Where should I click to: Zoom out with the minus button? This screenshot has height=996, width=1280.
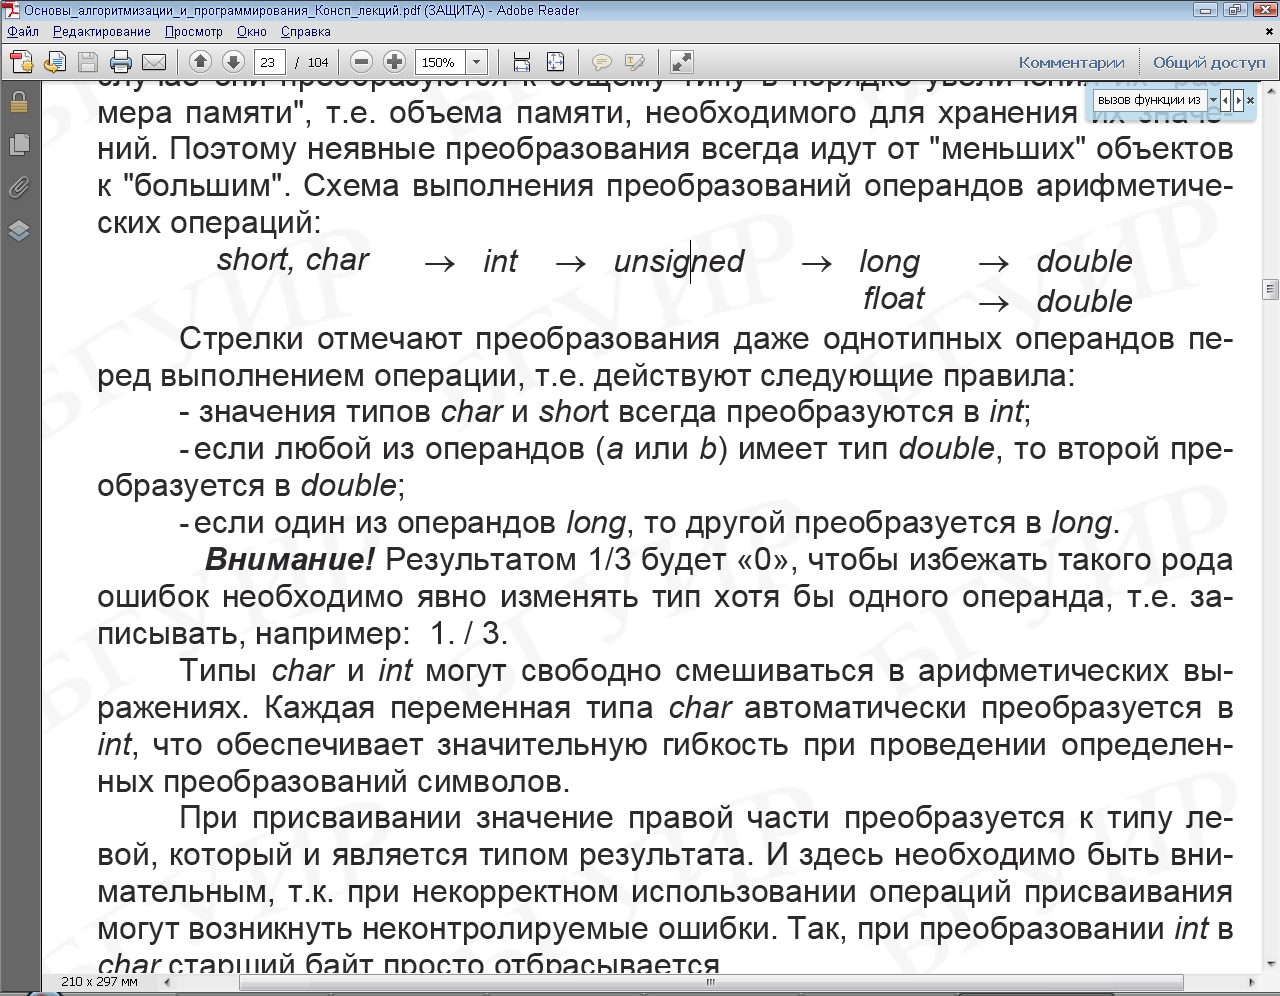(362, 62)
